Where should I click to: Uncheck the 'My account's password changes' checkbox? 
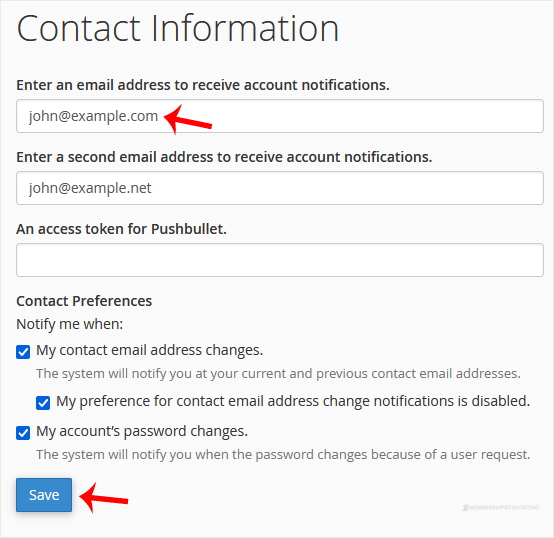(23, 433)
